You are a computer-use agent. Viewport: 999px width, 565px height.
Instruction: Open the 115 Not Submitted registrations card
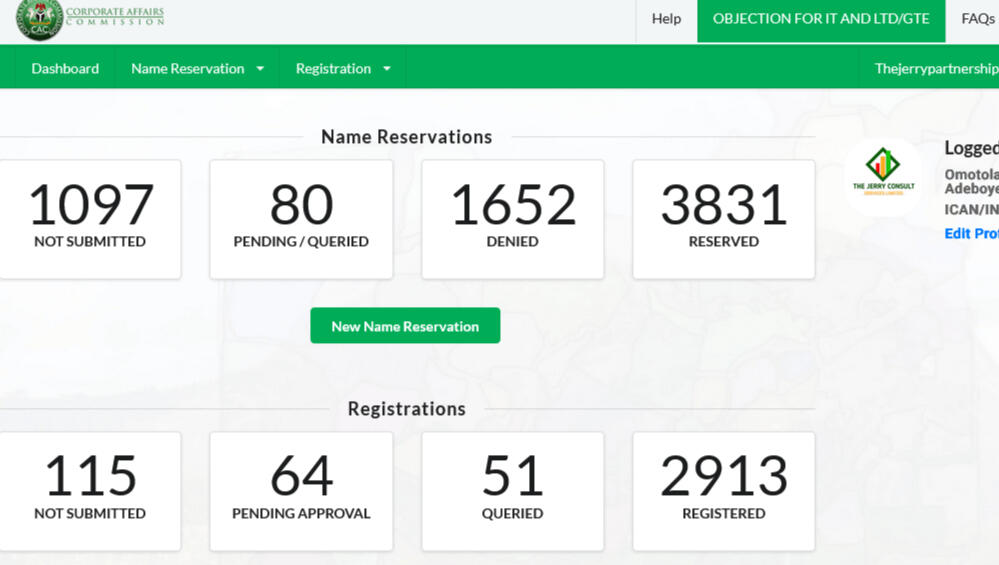(90, 491)
